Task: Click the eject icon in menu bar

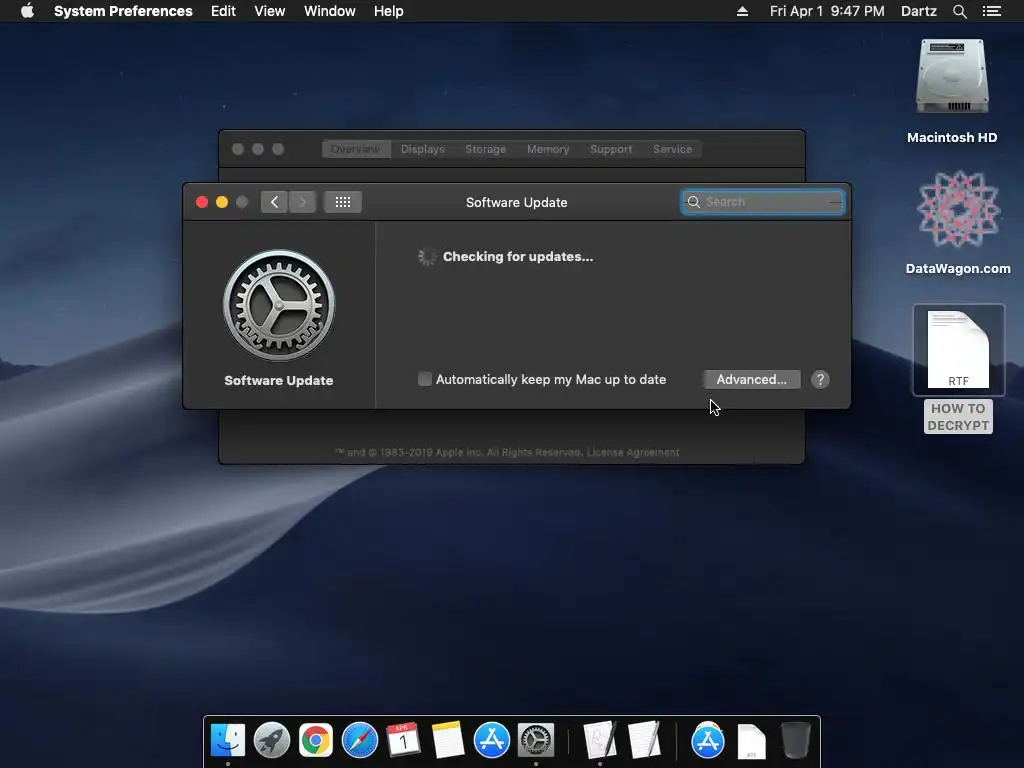Action: [743, 11]
